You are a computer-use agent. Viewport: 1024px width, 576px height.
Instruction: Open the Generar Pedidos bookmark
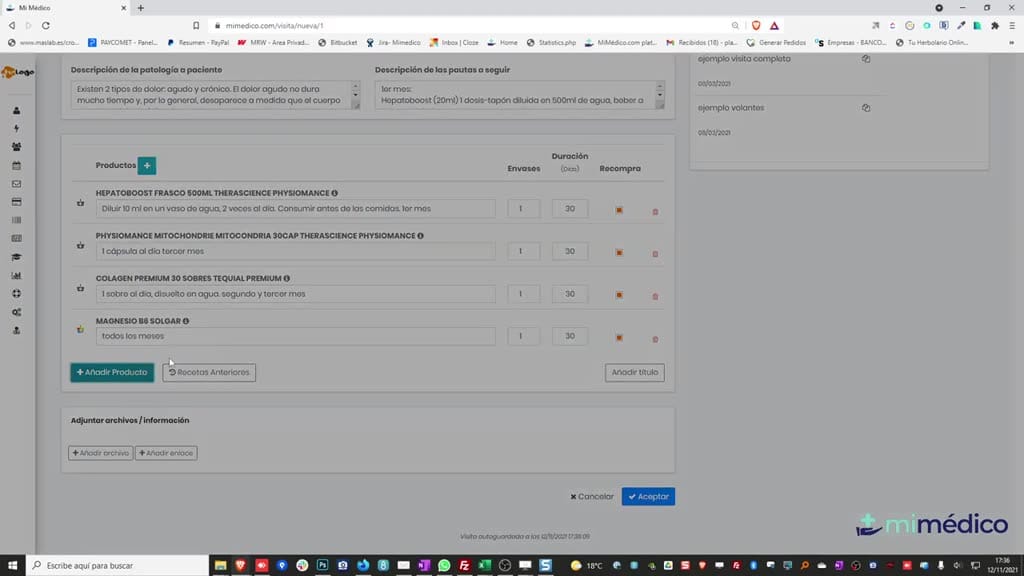click(x=776, y=42)
